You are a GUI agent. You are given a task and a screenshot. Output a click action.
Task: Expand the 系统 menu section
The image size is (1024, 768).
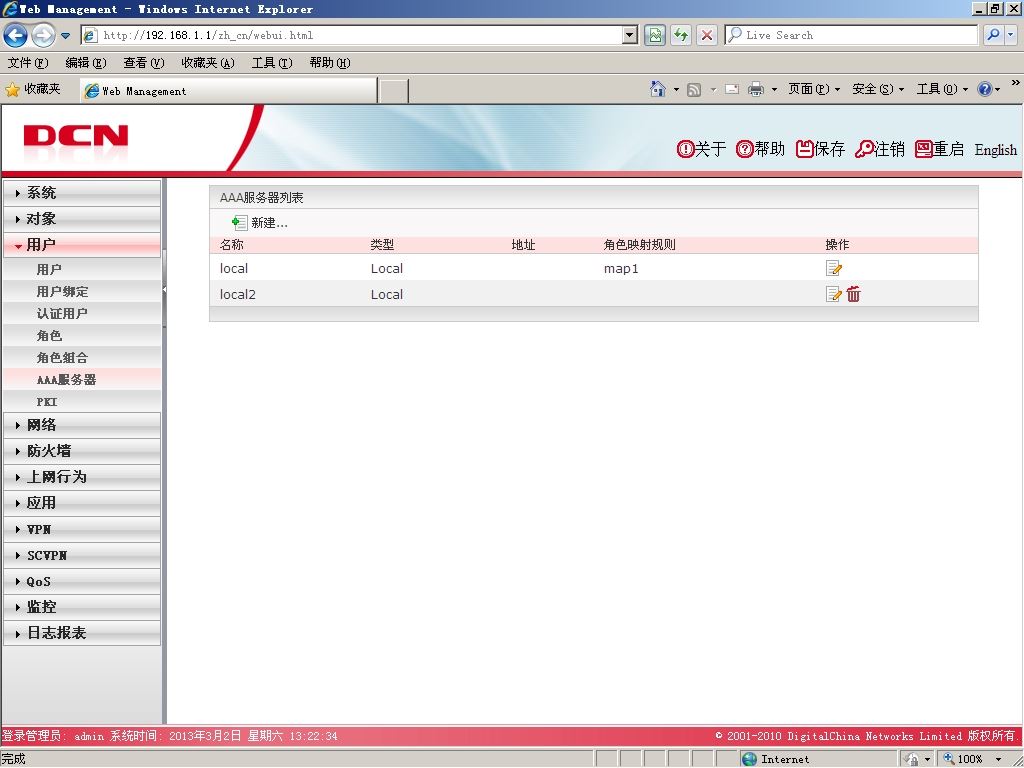pyautogui.click(x=82, y=193)
